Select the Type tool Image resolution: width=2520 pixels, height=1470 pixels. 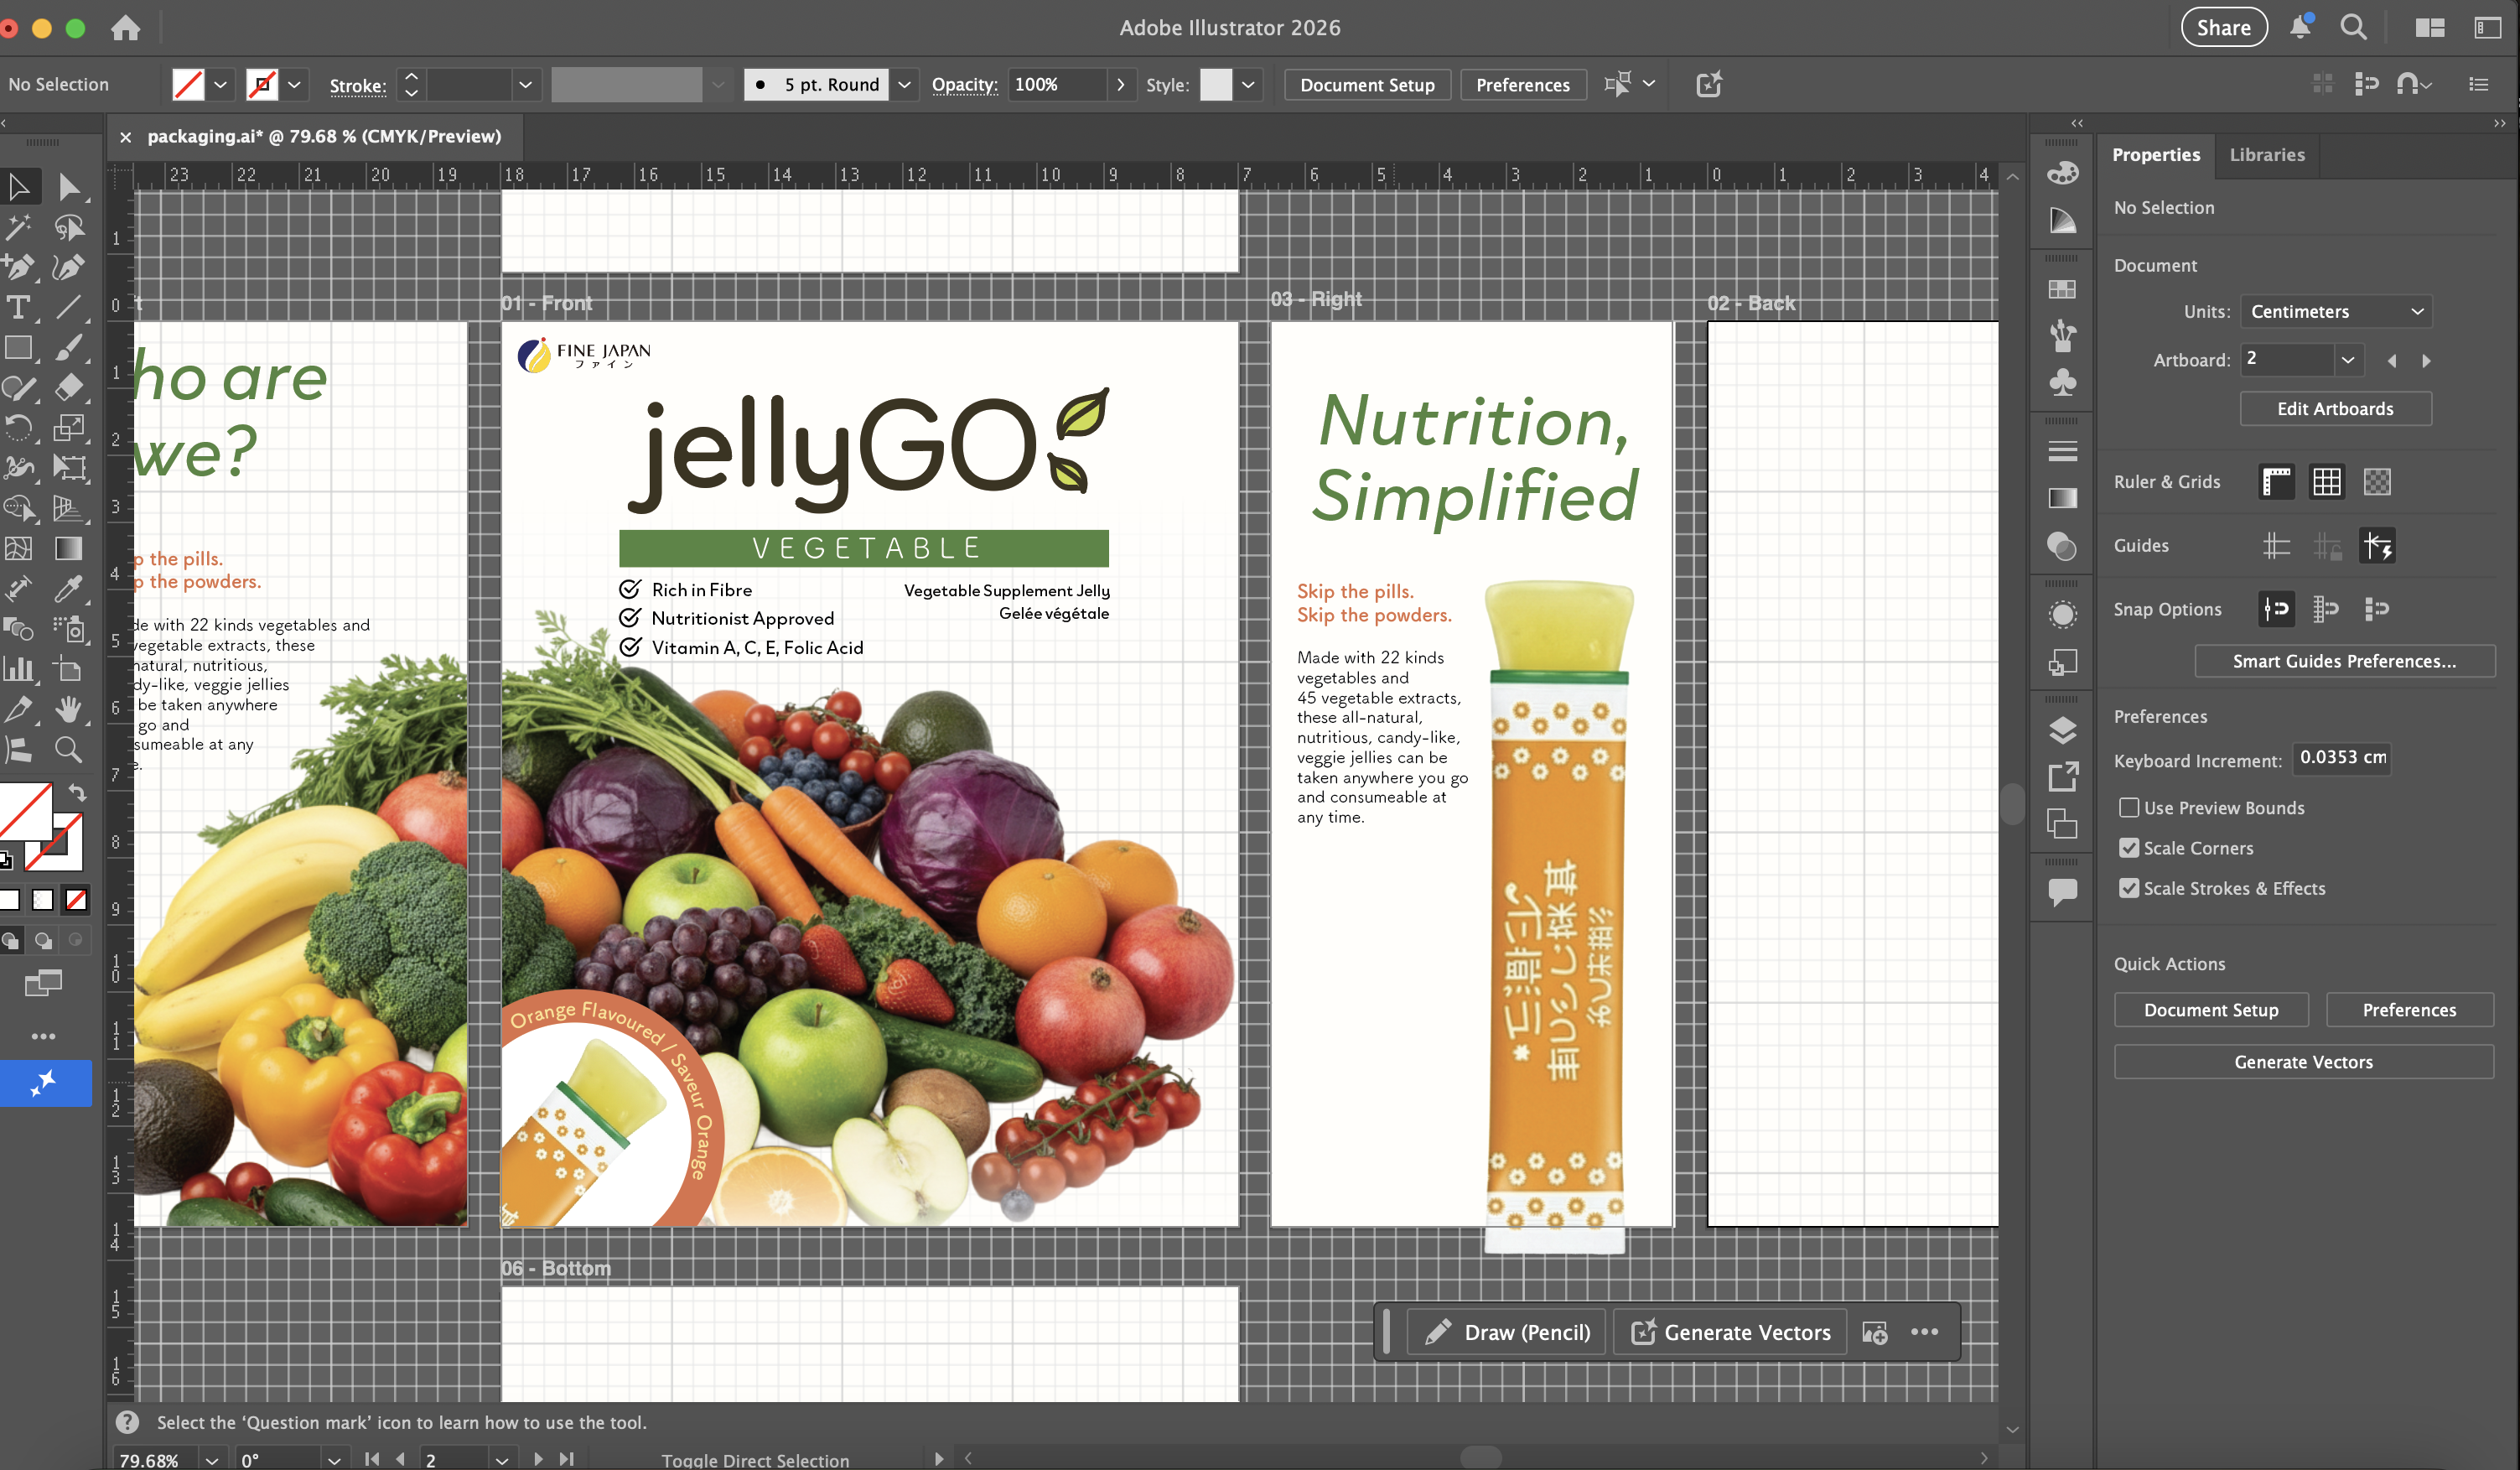(19, 307)
